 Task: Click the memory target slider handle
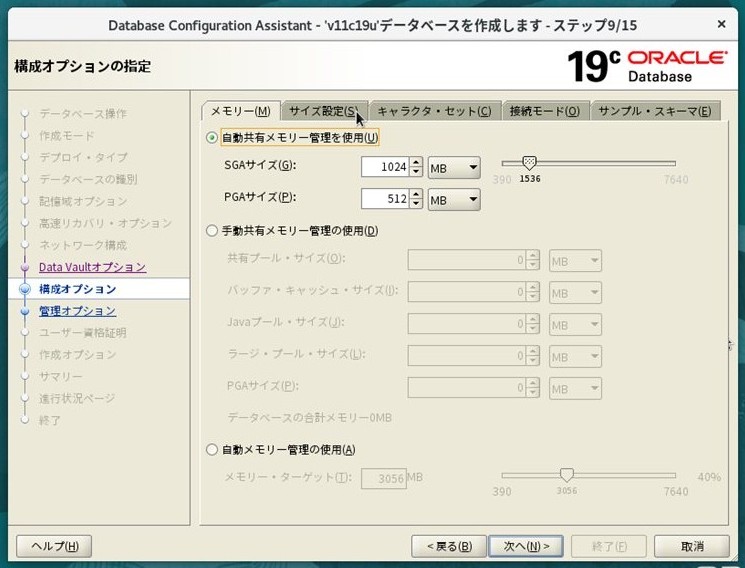click(x=566, y=475)
